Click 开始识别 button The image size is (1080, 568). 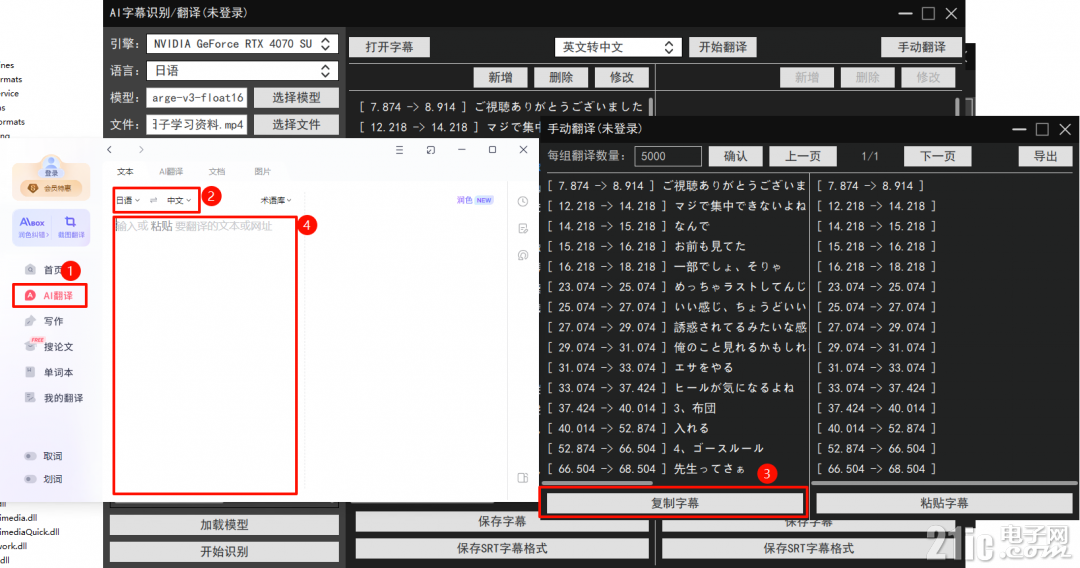[x=225, y=551]
